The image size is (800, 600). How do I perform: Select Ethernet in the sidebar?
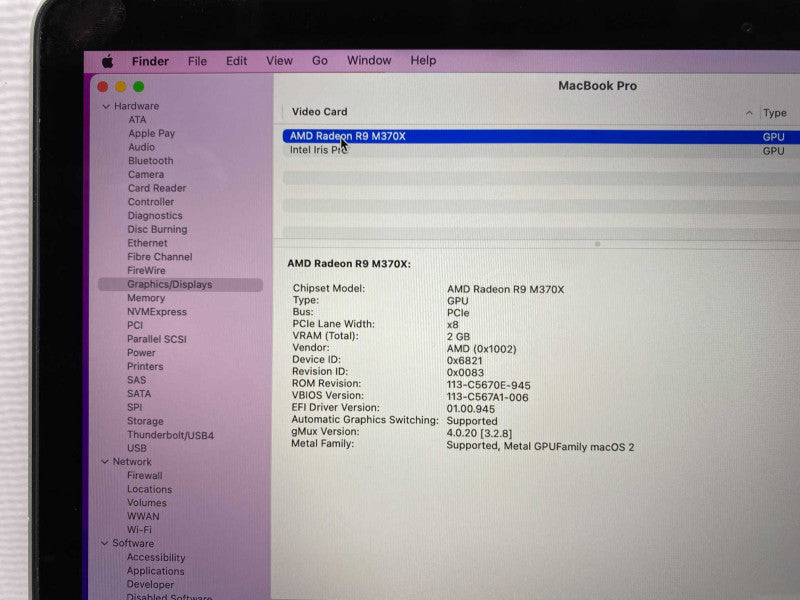147,243
